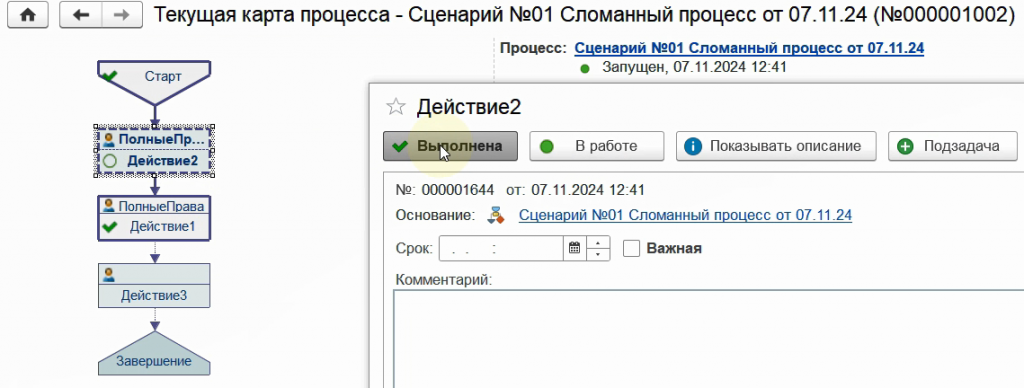
Task: Open the Процесс link Сценарий №01 at top
Action: 749,48
